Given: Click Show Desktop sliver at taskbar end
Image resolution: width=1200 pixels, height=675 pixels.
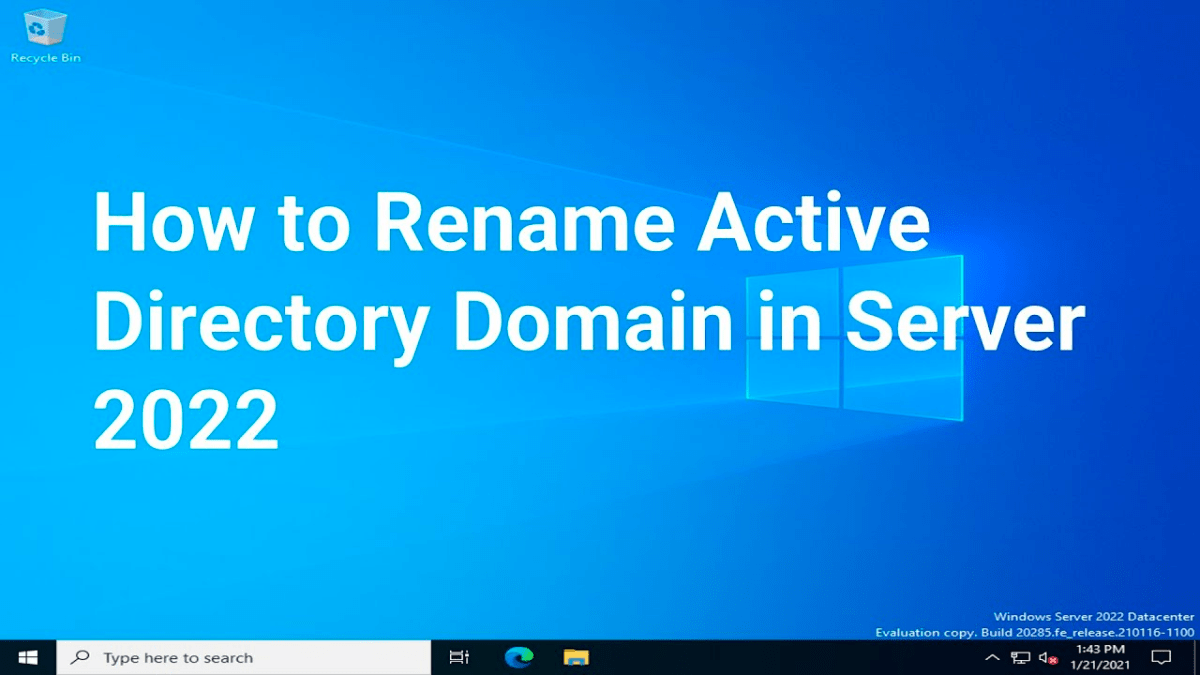Looking at the screenshot, I should [x=1196, y=657].
